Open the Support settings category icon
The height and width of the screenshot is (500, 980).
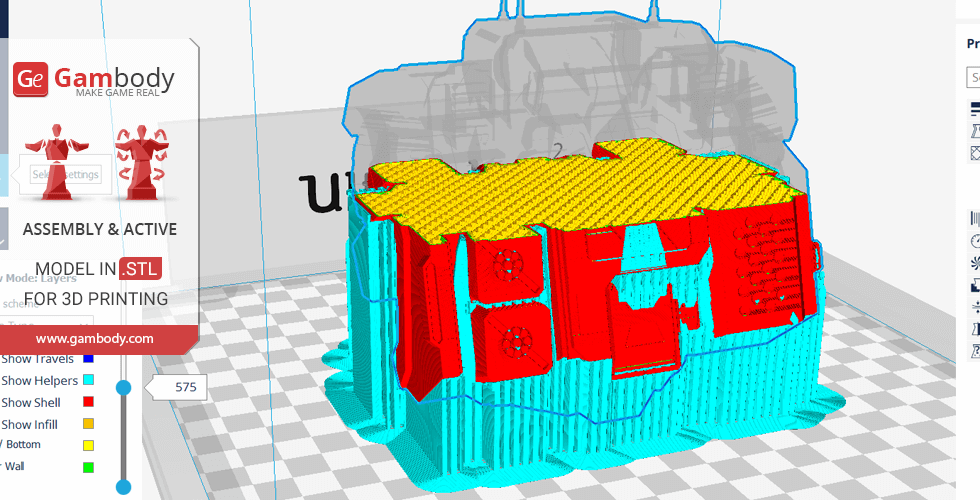tap(975, 284)
